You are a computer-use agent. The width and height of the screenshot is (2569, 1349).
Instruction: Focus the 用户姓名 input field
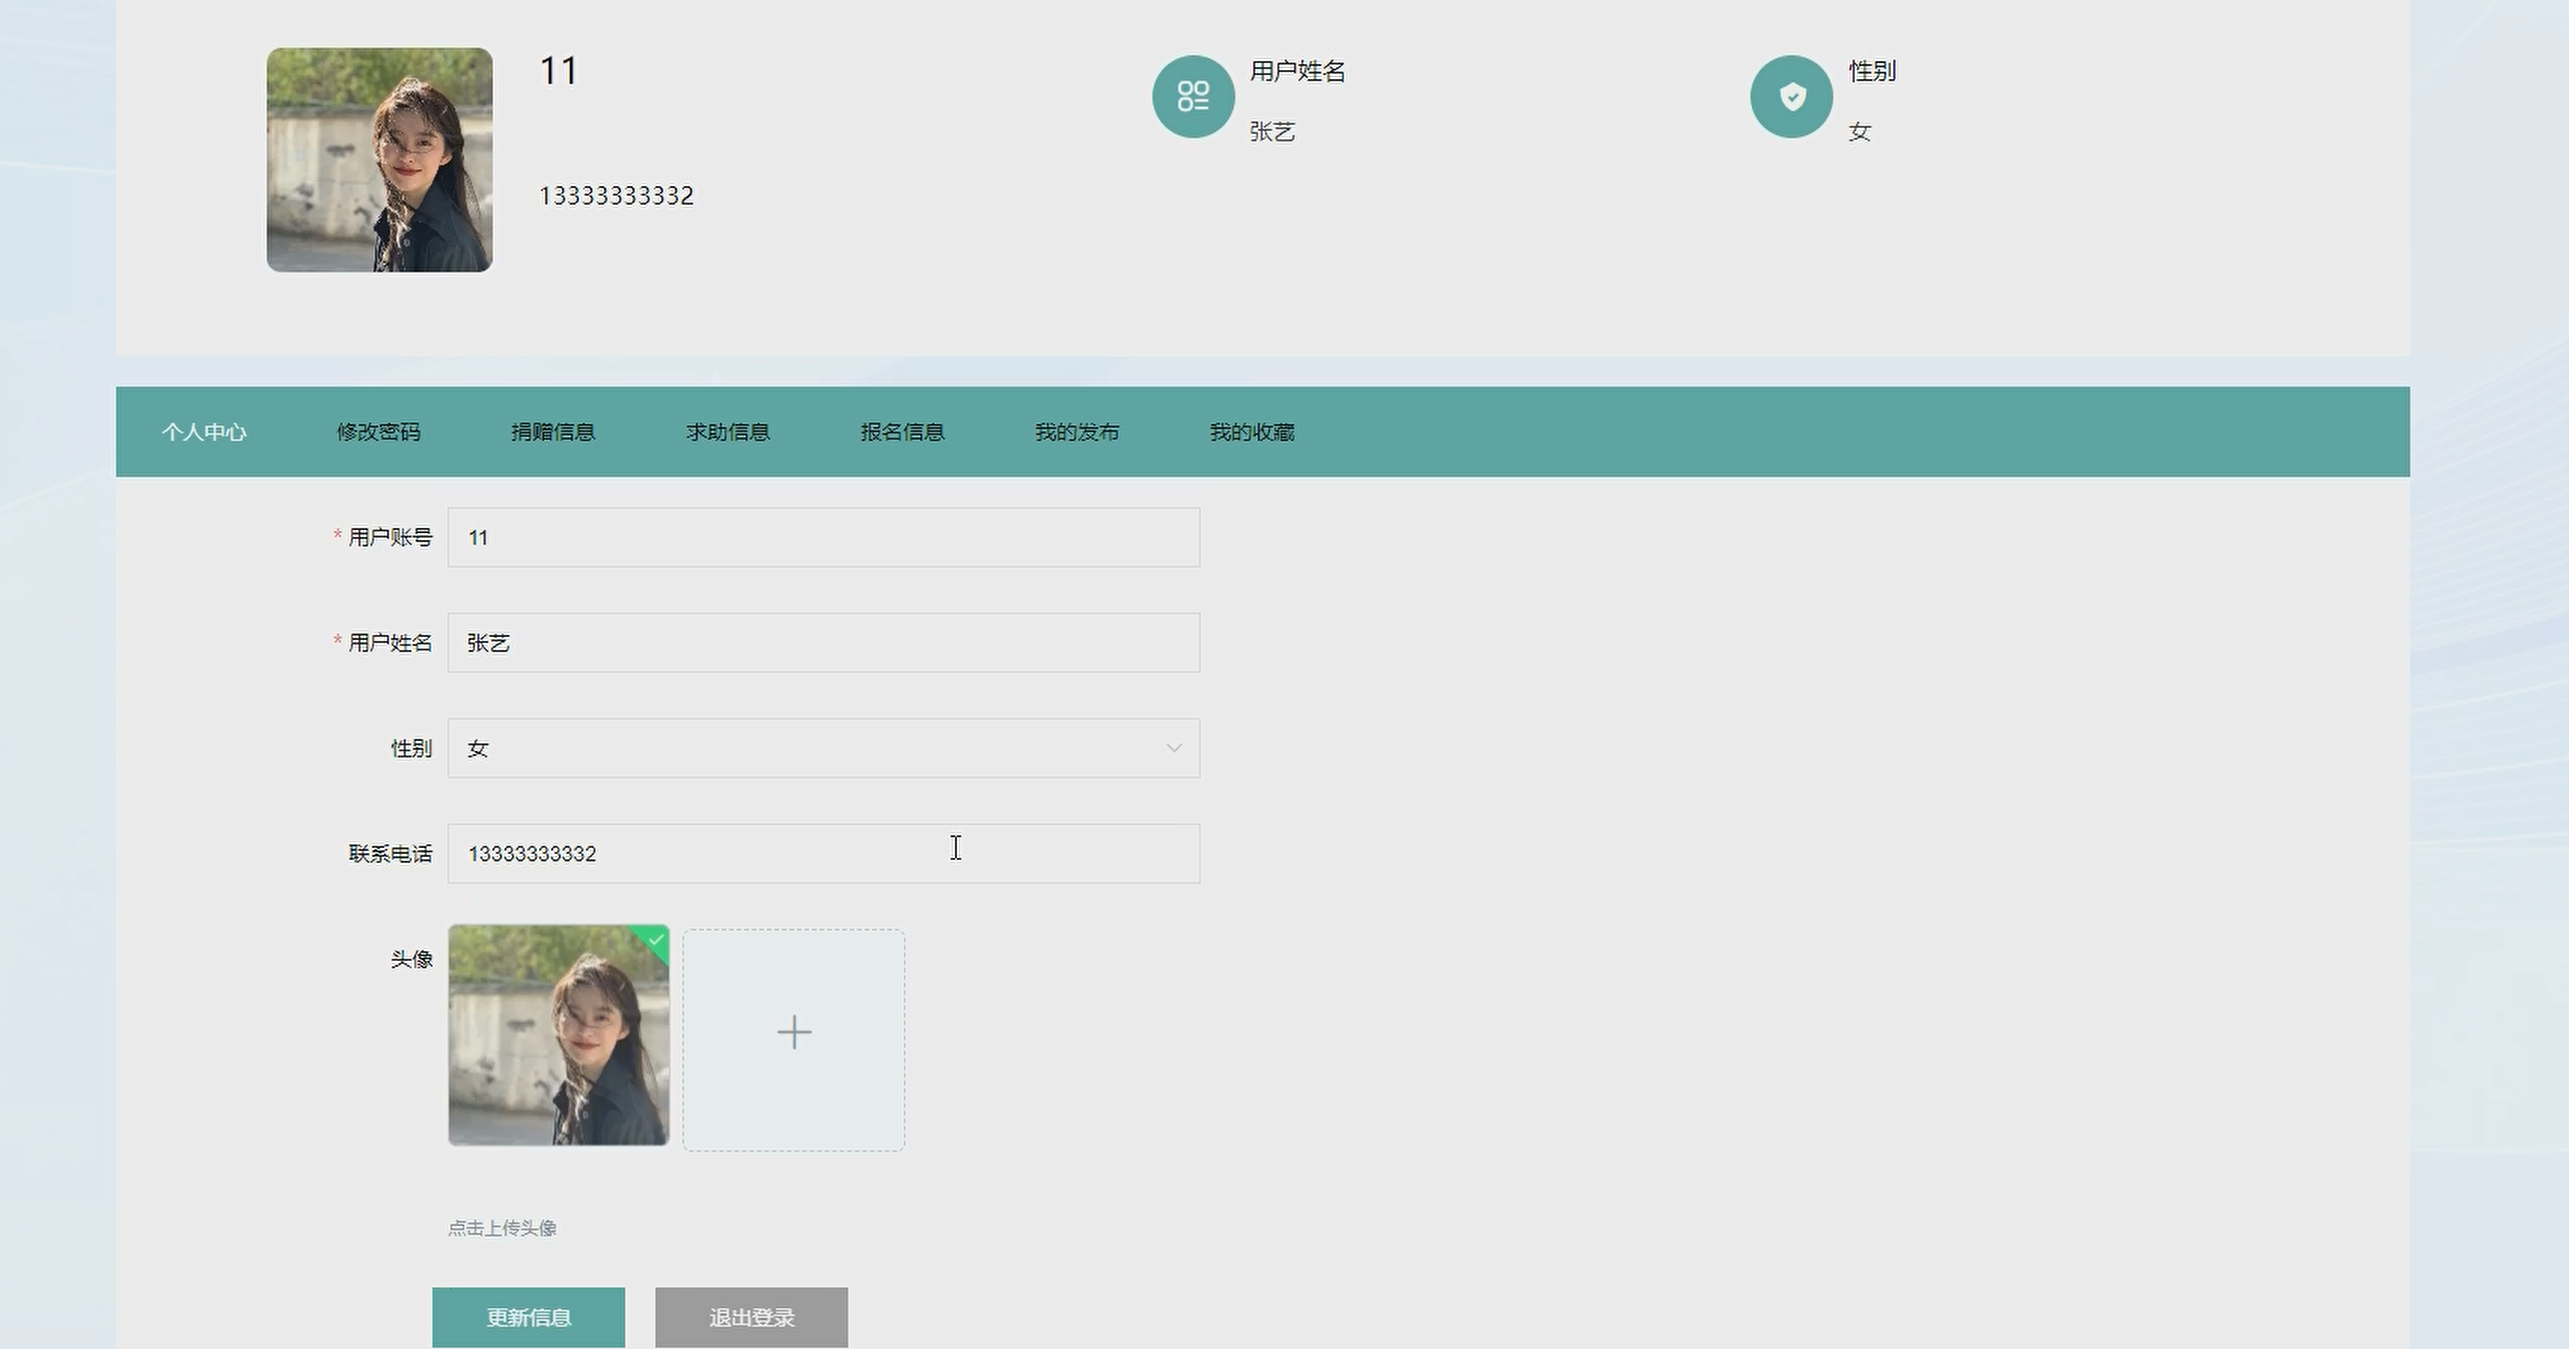pos(824,643)
